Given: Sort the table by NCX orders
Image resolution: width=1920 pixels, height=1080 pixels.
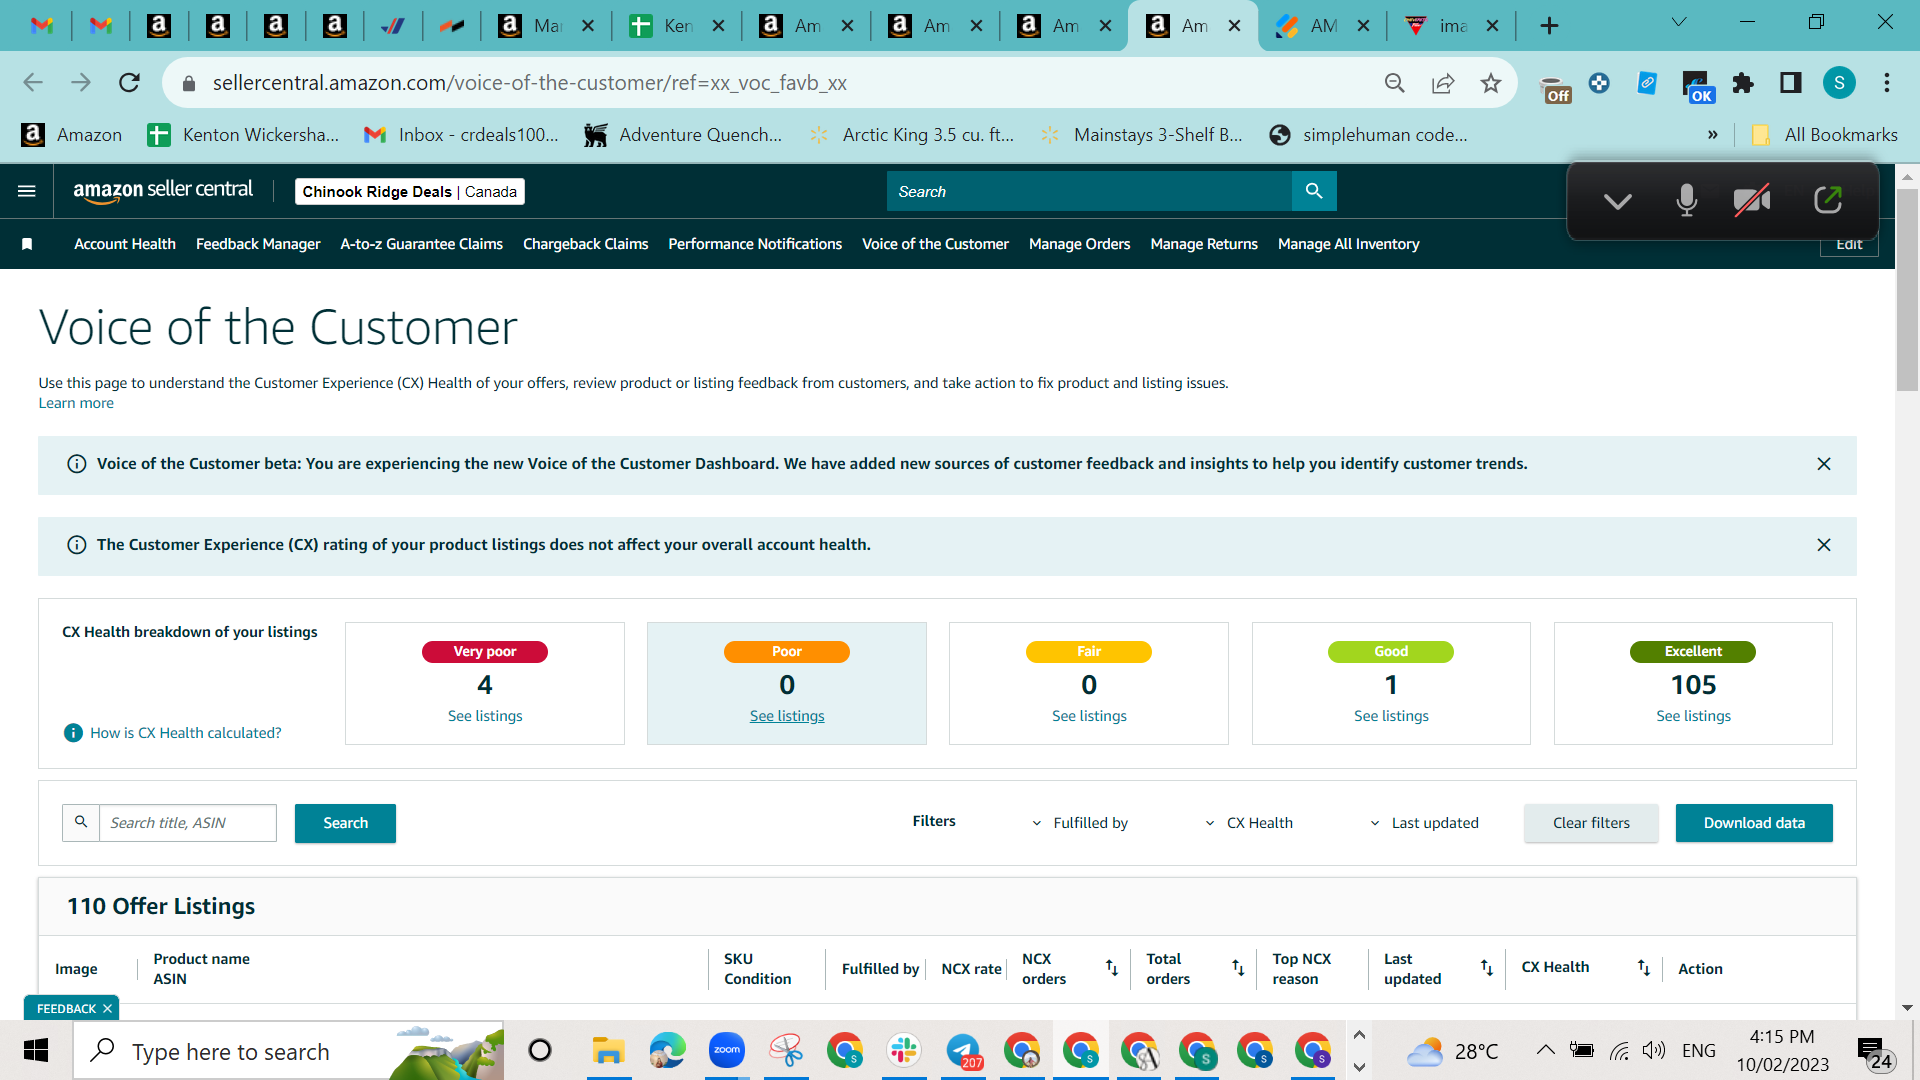Looking at the screenshot, I should click(1112, 968).
